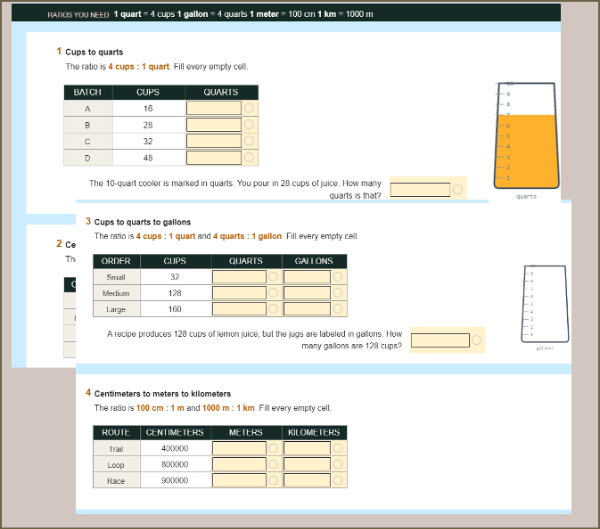Click the empty gallons jug gauge
The height and width of the screenshot is (529, 600).
click(x=545, y=304)
